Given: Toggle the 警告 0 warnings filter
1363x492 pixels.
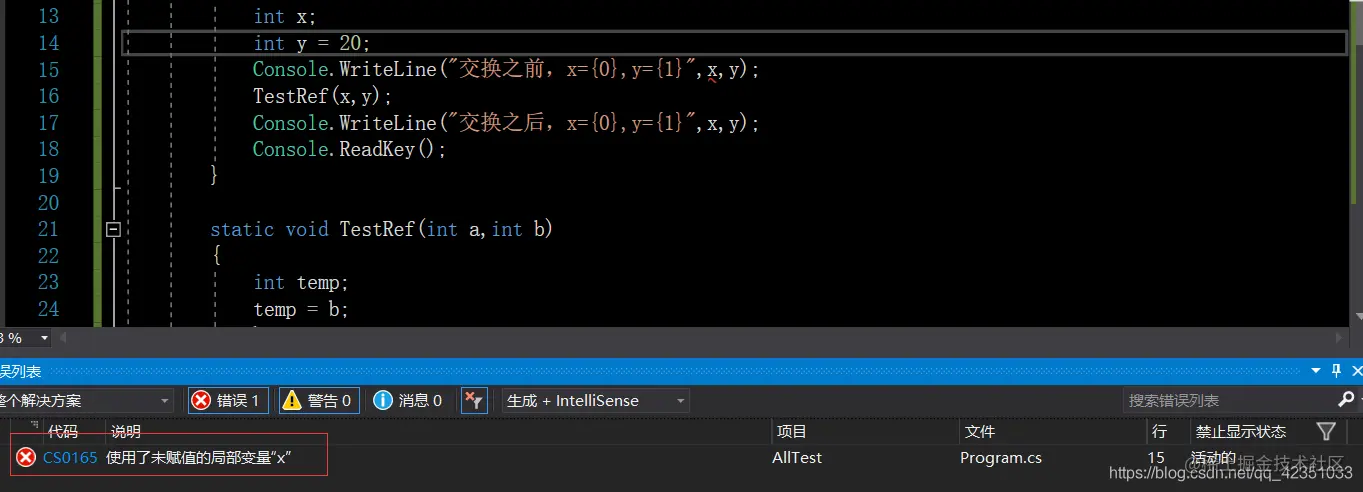Looking at the screenshot, I should pos(319,400).
